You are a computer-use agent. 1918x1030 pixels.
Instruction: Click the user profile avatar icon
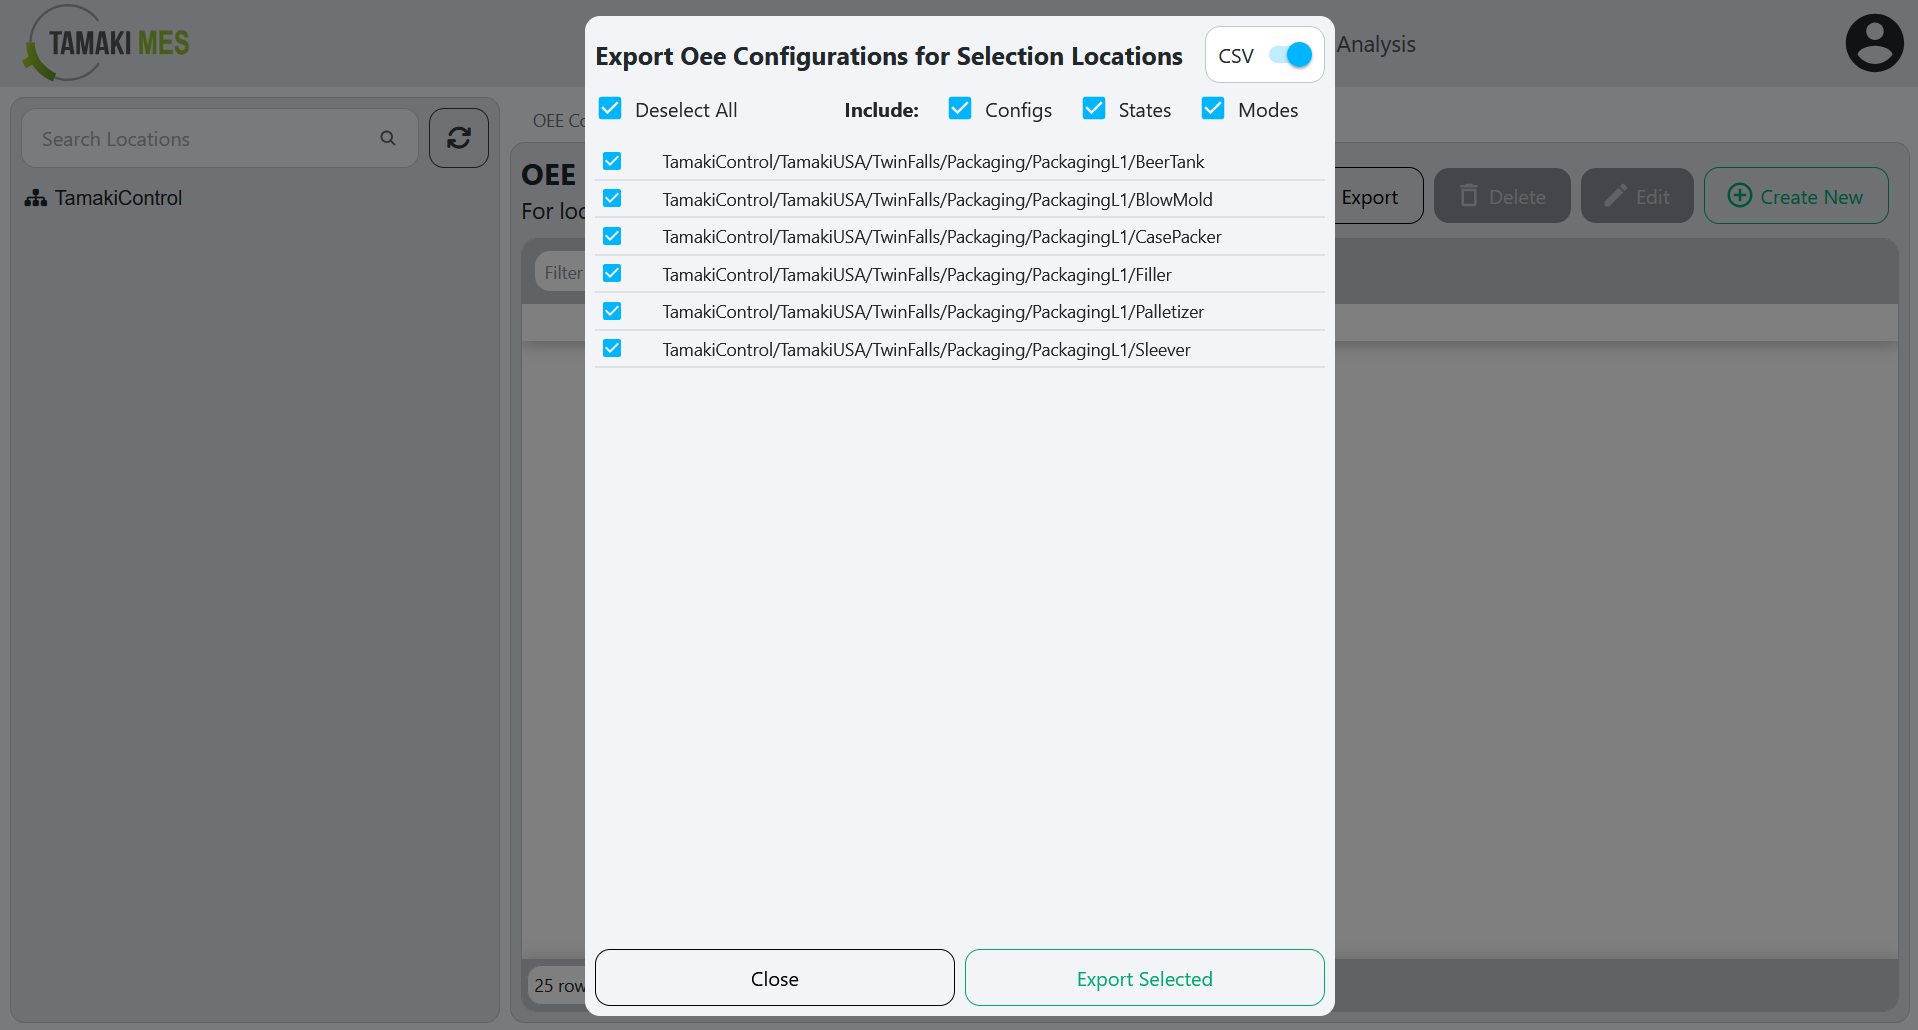pos(1874,42)
